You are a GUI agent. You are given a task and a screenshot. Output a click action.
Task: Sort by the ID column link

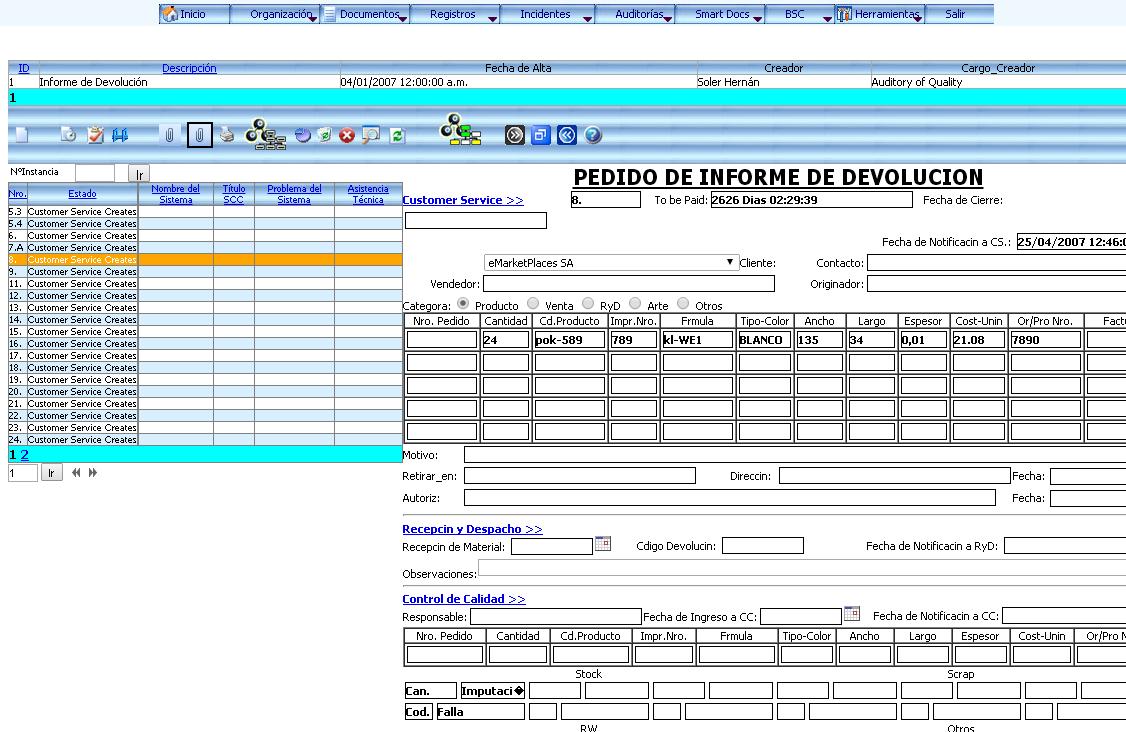(x=24, y=68)
